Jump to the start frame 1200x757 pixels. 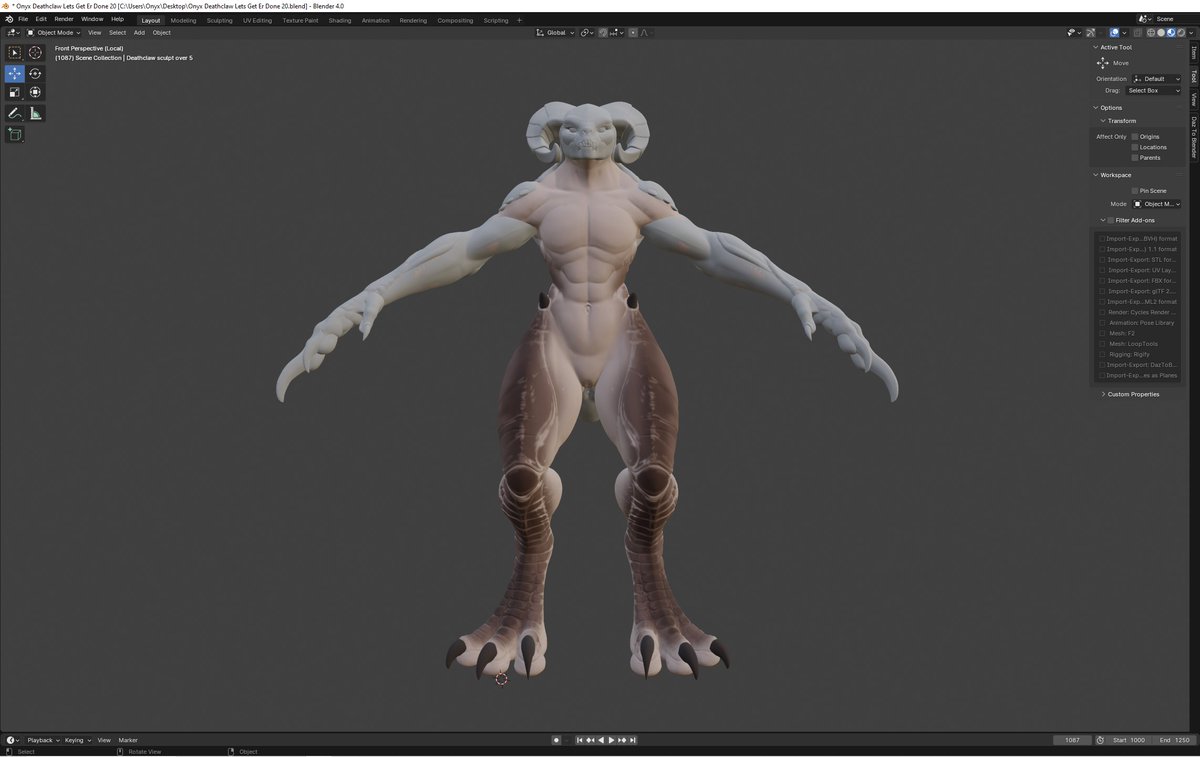click(x=579, y=740)
